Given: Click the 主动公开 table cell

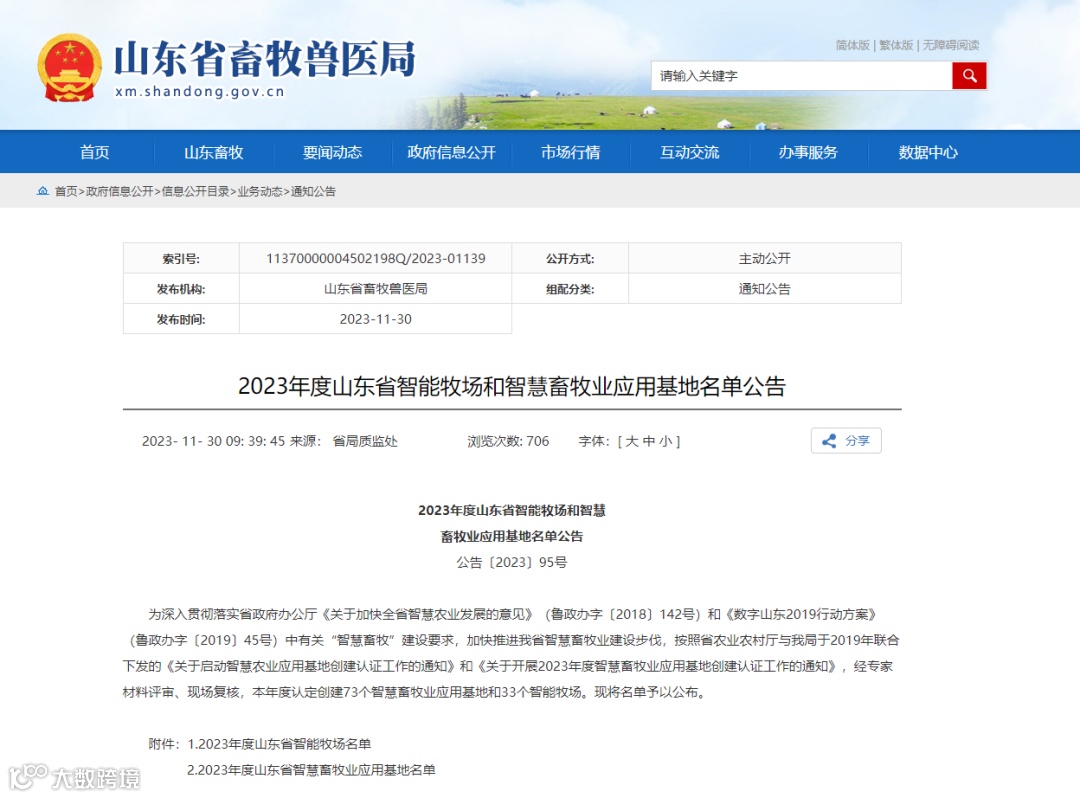Looking at the screenshot, I should (x=765, y=258).
